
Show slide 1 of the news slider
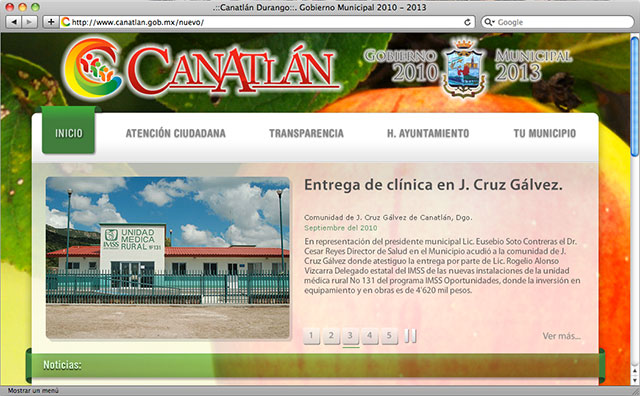311,336
